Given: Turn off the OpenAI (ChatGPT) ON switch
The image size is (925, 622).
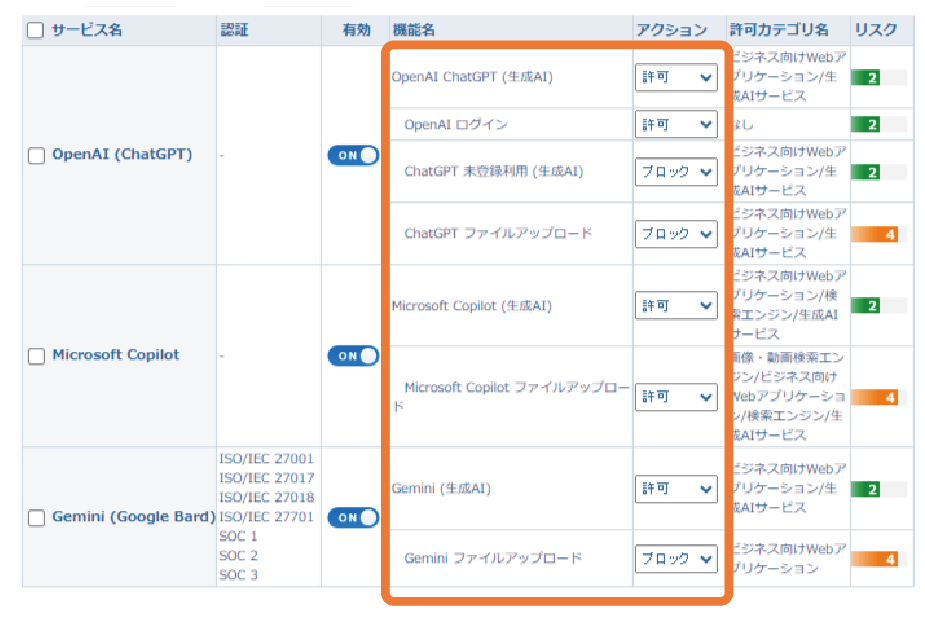Looking at the screenshot, I should click(353, 155).
